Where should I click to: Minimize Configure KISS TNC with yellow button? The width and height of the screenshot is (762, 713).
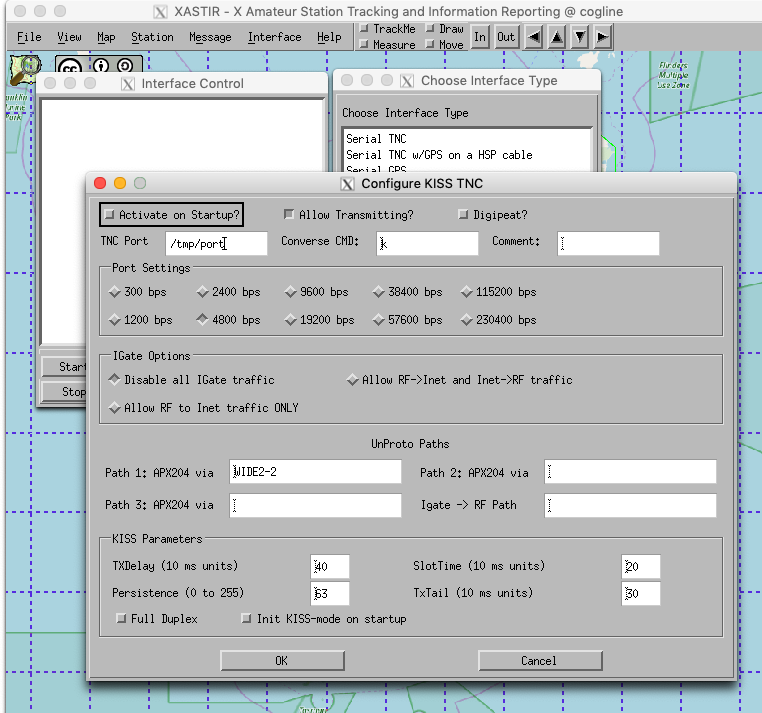(x=120, y=183)
